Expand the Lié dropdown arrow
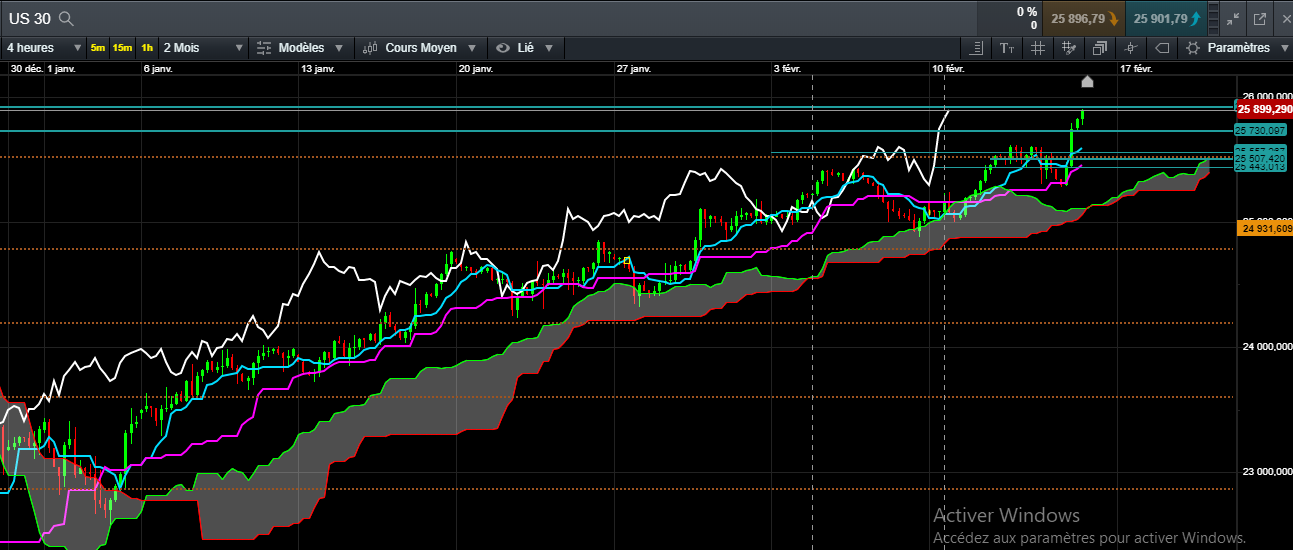This screenshot has height=550, width=1293. [548, 47]
